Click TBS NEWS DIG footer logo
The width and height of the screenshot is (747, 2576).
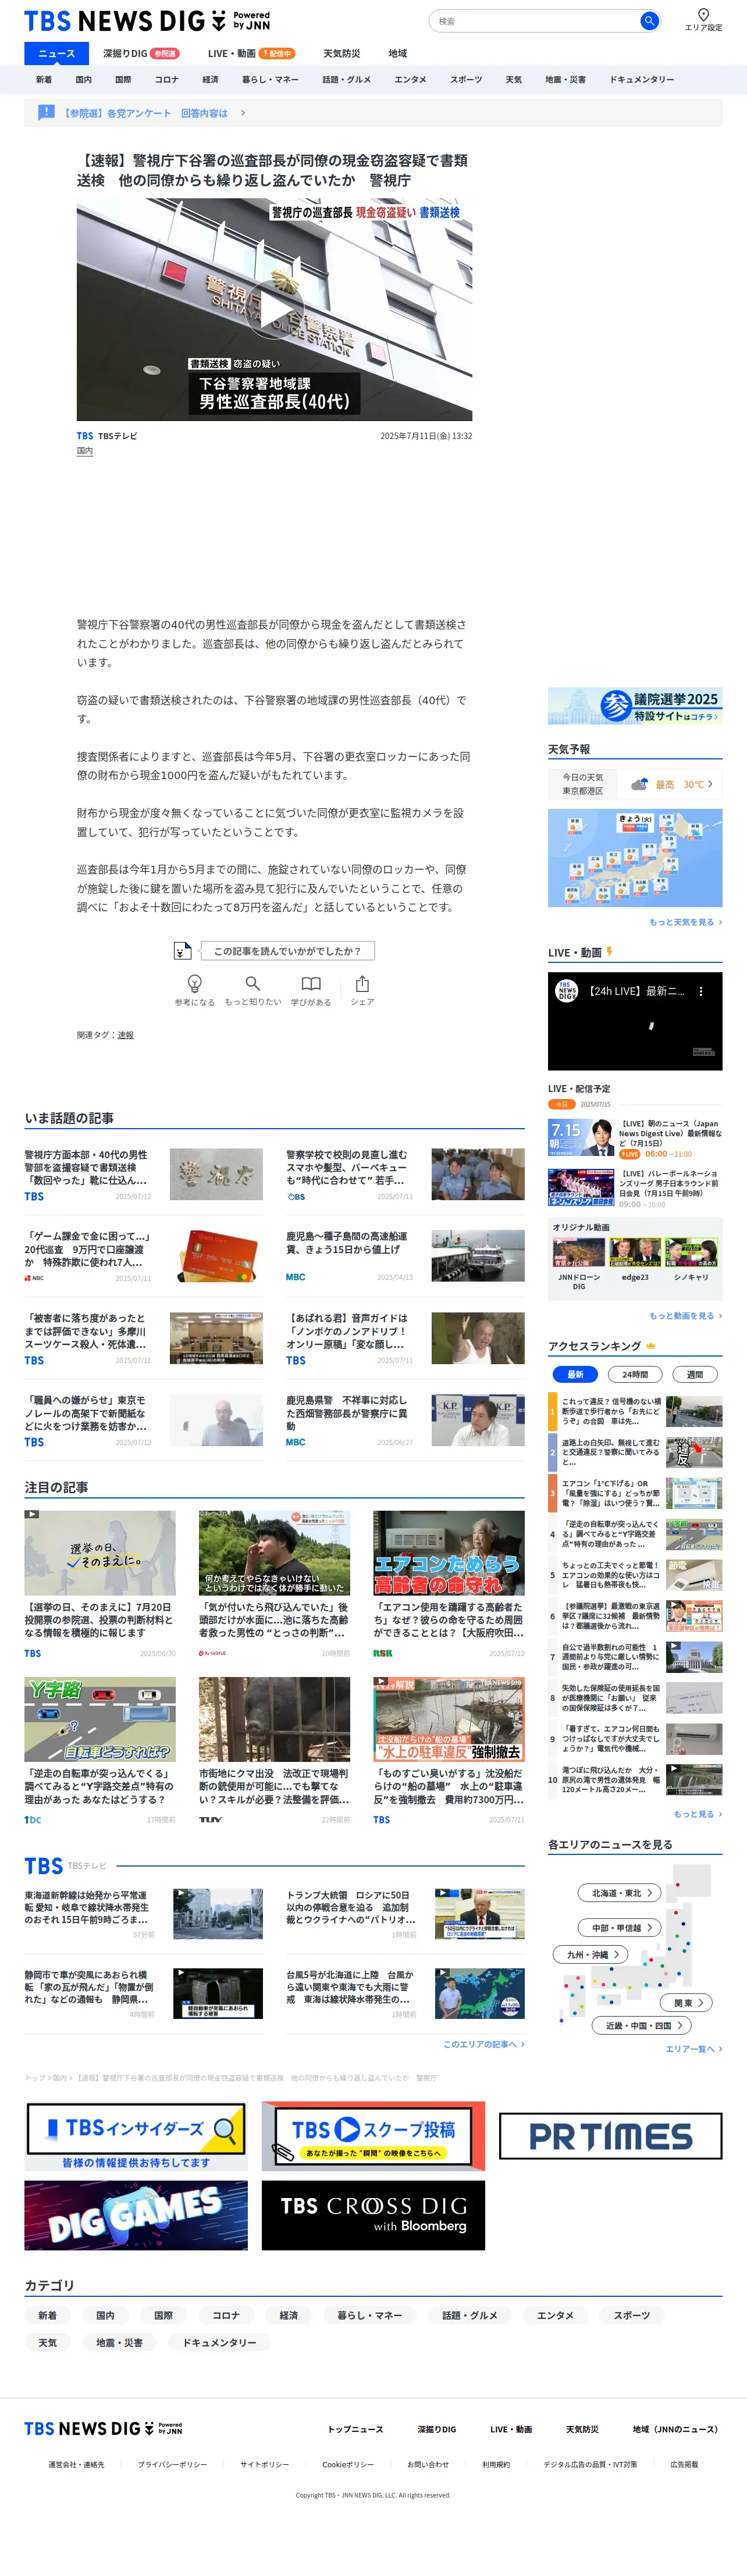click(103, 2428)
